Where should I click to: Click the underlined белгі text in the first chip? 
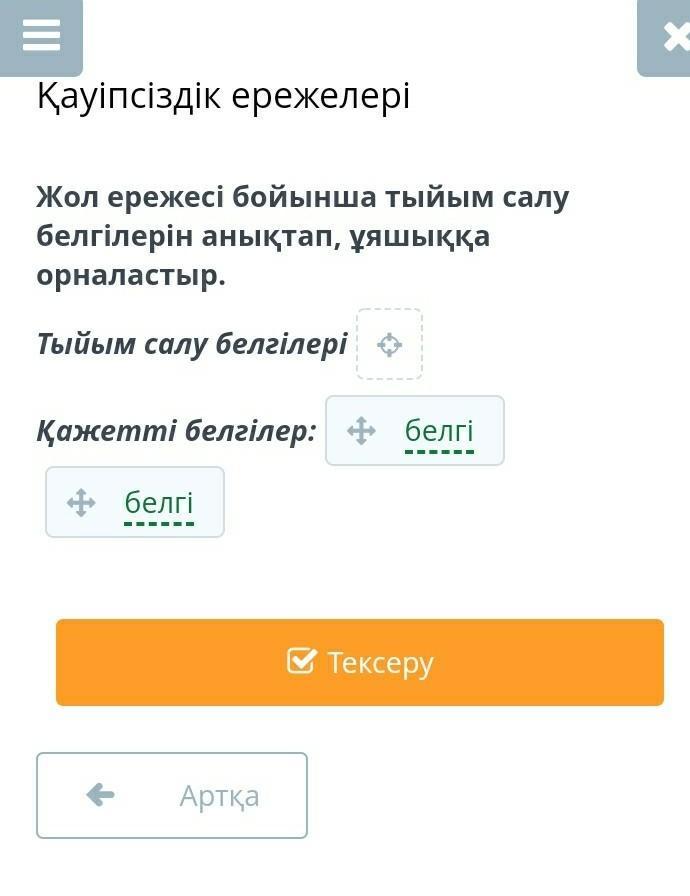point(439,431)
